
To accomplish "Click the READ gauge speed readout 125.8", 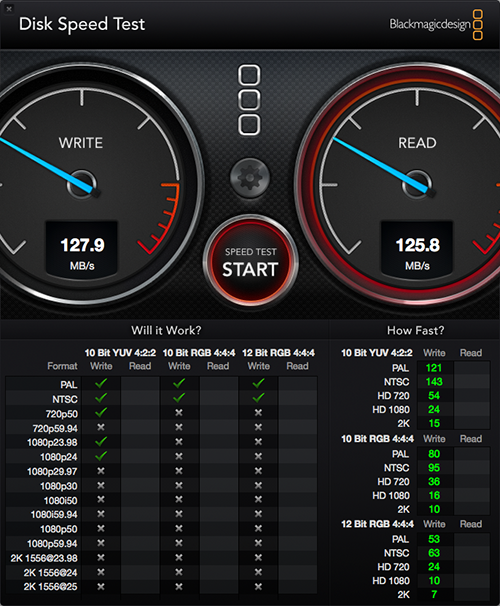I will (417, 245).
